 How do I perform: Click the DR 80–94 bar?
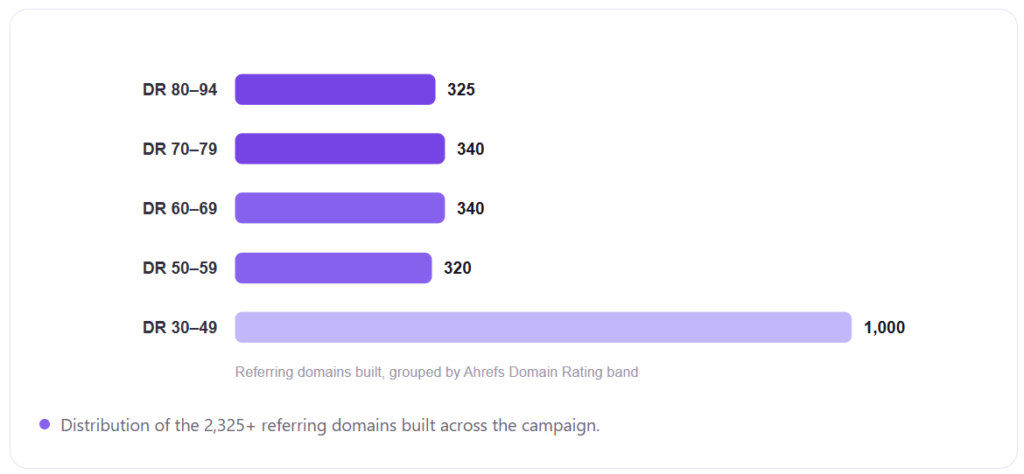[335, 89]
